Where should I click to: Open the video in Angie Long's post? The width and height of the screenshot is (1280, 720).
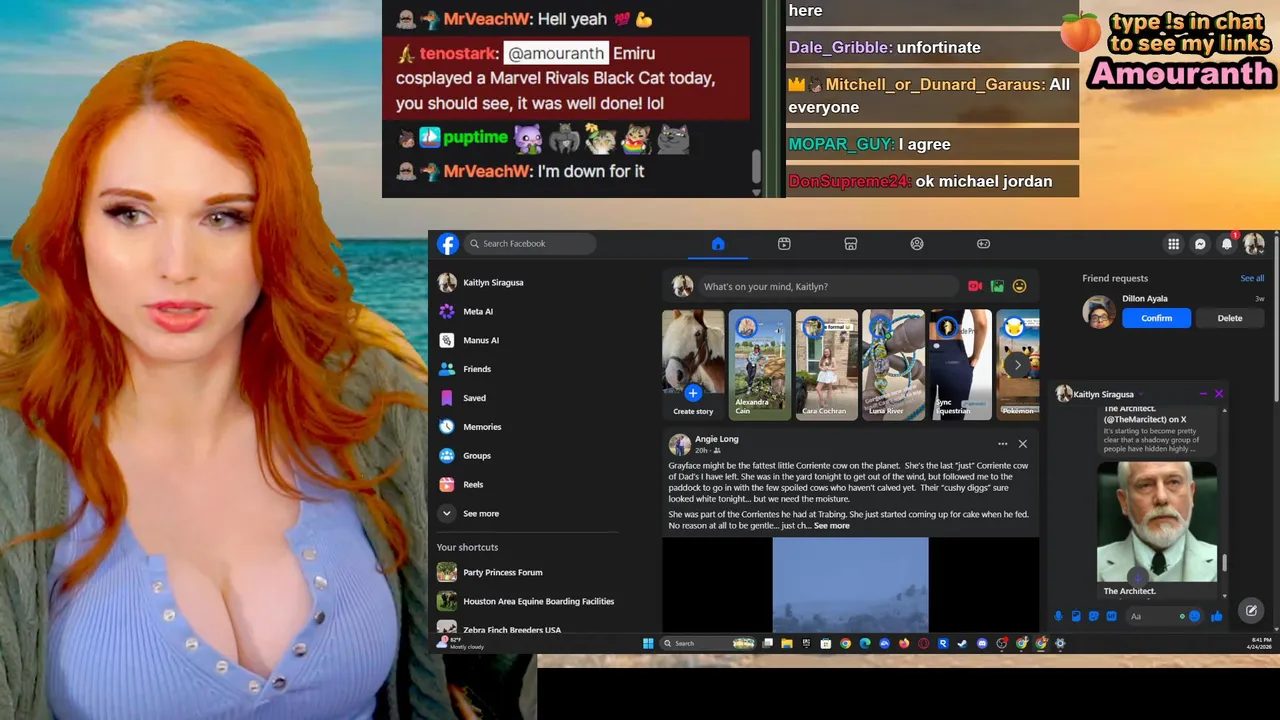coord(850,585)
